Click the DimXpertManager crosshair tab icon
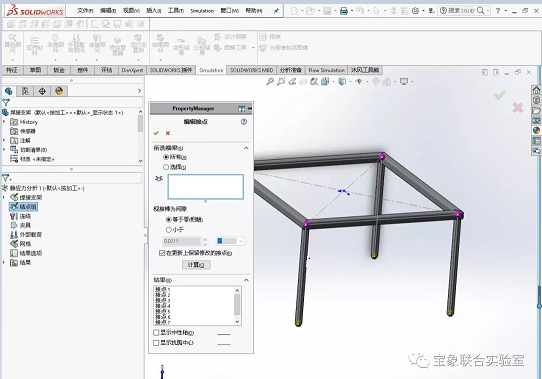 tap(42, 91)
